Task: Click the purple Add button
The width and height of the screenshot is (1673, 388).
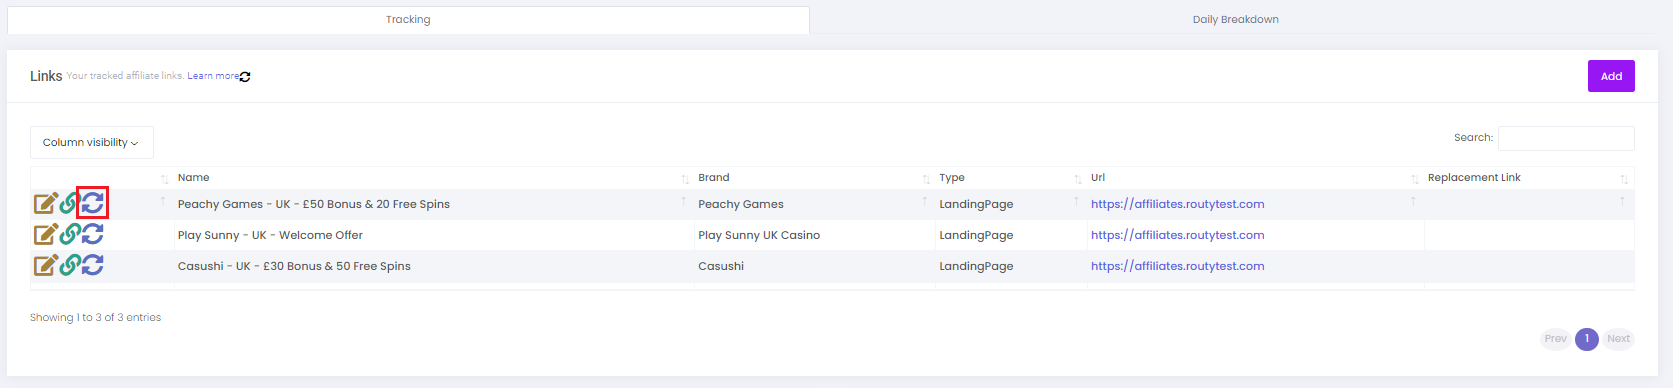Action: pyautogui.click(x=1611, y=76)
